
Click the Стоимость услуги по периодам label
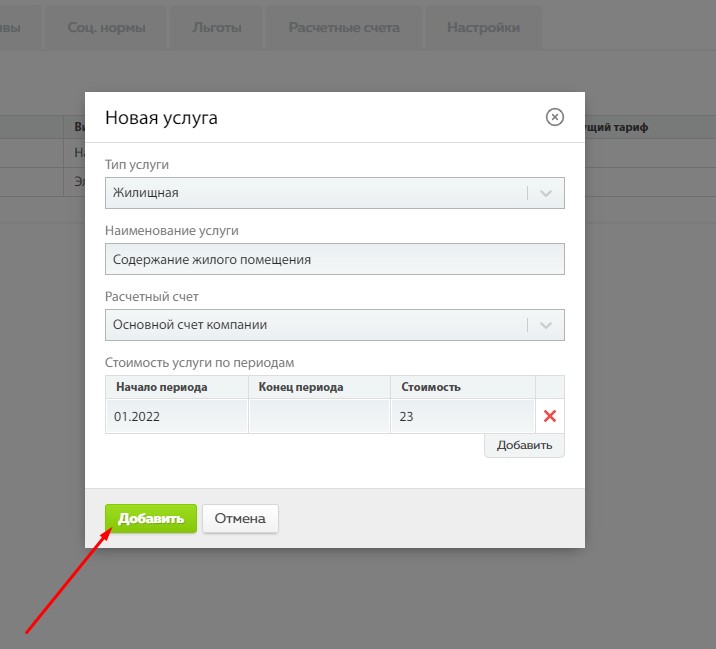(200, 363)
